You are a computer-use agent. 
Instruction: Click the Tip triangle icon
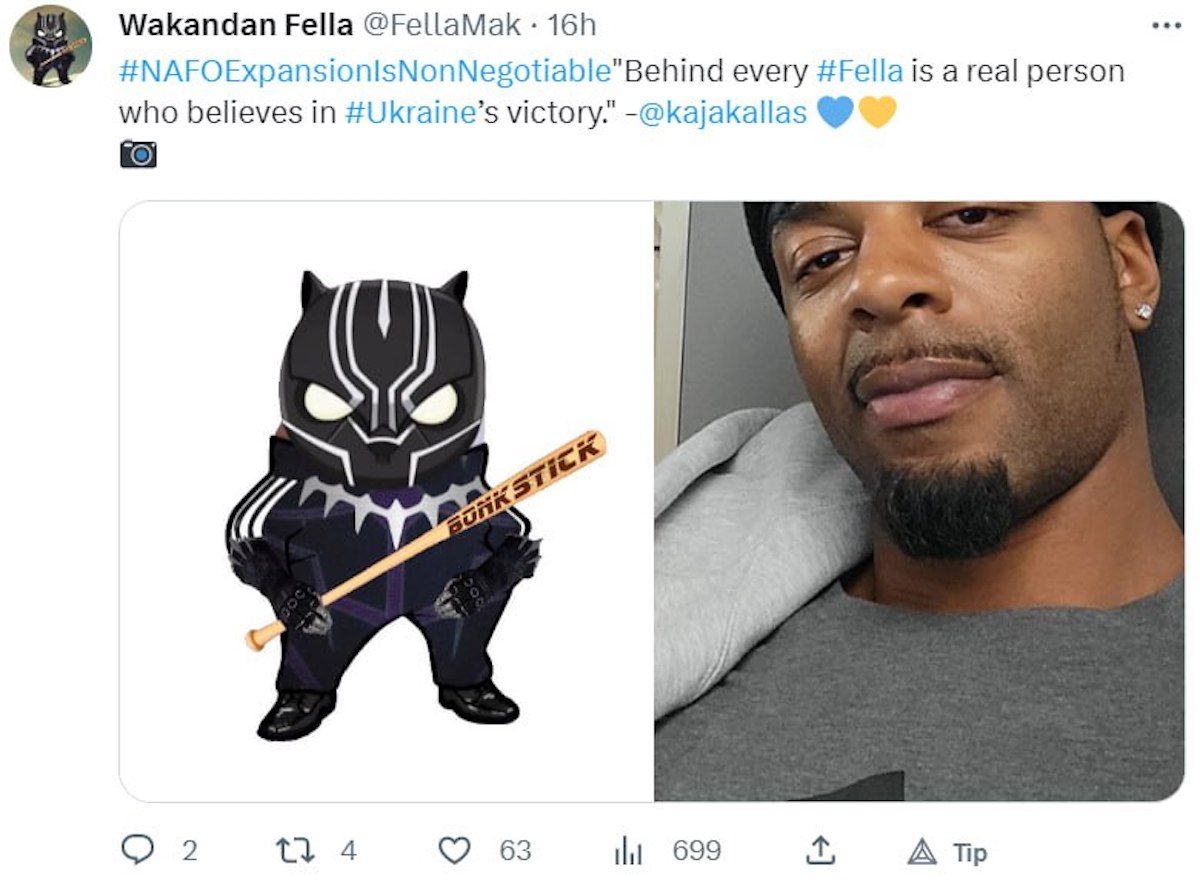tap(921, 852)
